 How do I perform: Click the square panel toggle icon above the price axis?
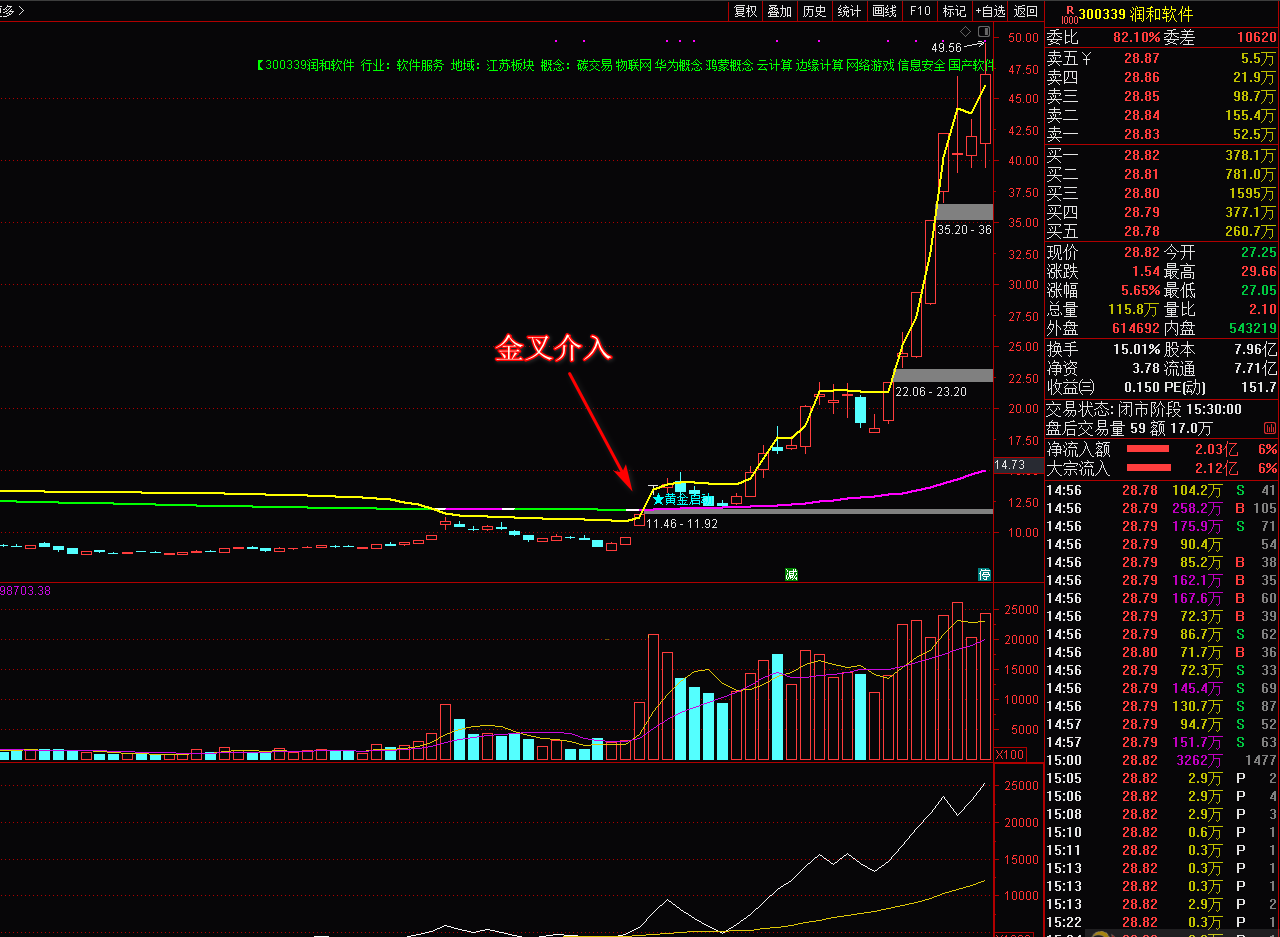[983, 33]
